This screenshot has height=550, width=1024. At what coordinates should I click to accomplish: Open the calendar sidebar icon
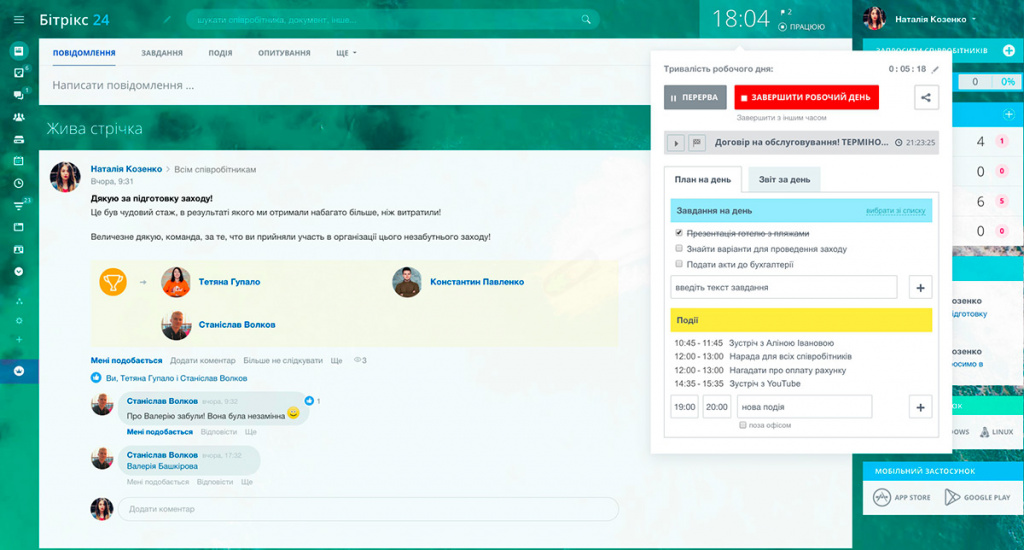18,161
